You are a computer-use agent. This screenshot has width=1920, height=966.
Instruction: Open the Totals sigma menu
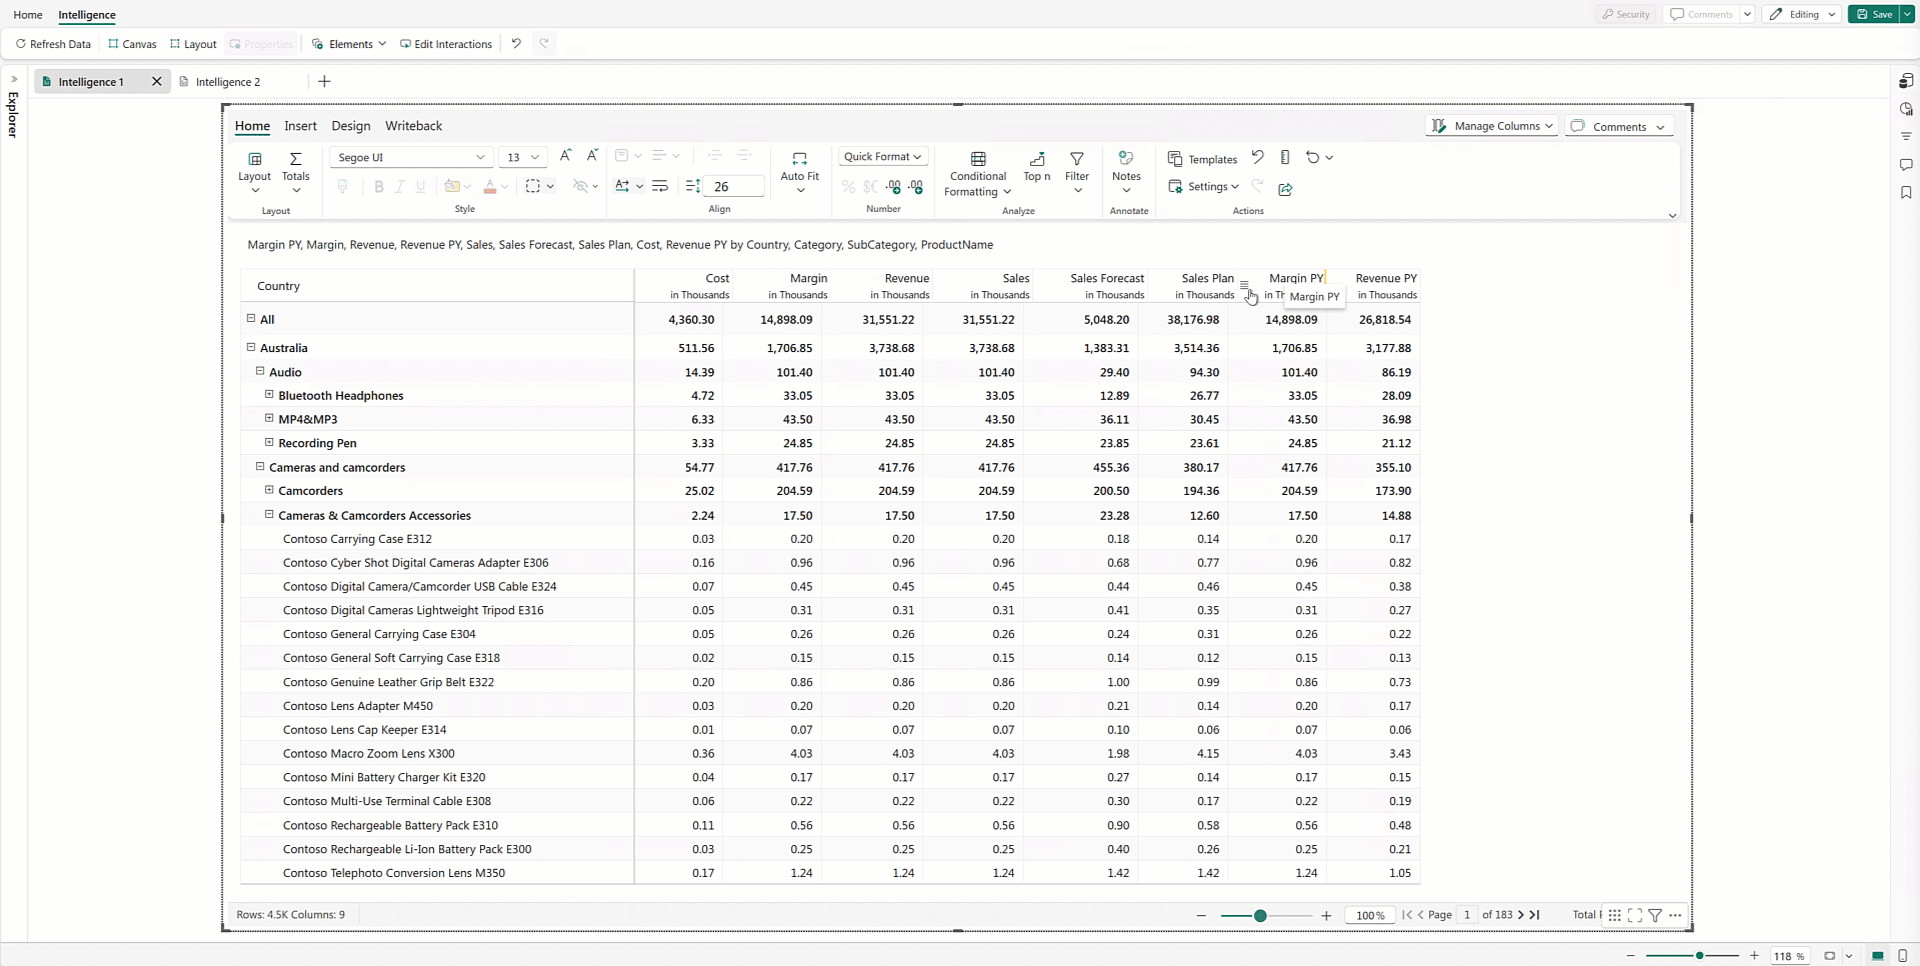click(x=296, y=172)
